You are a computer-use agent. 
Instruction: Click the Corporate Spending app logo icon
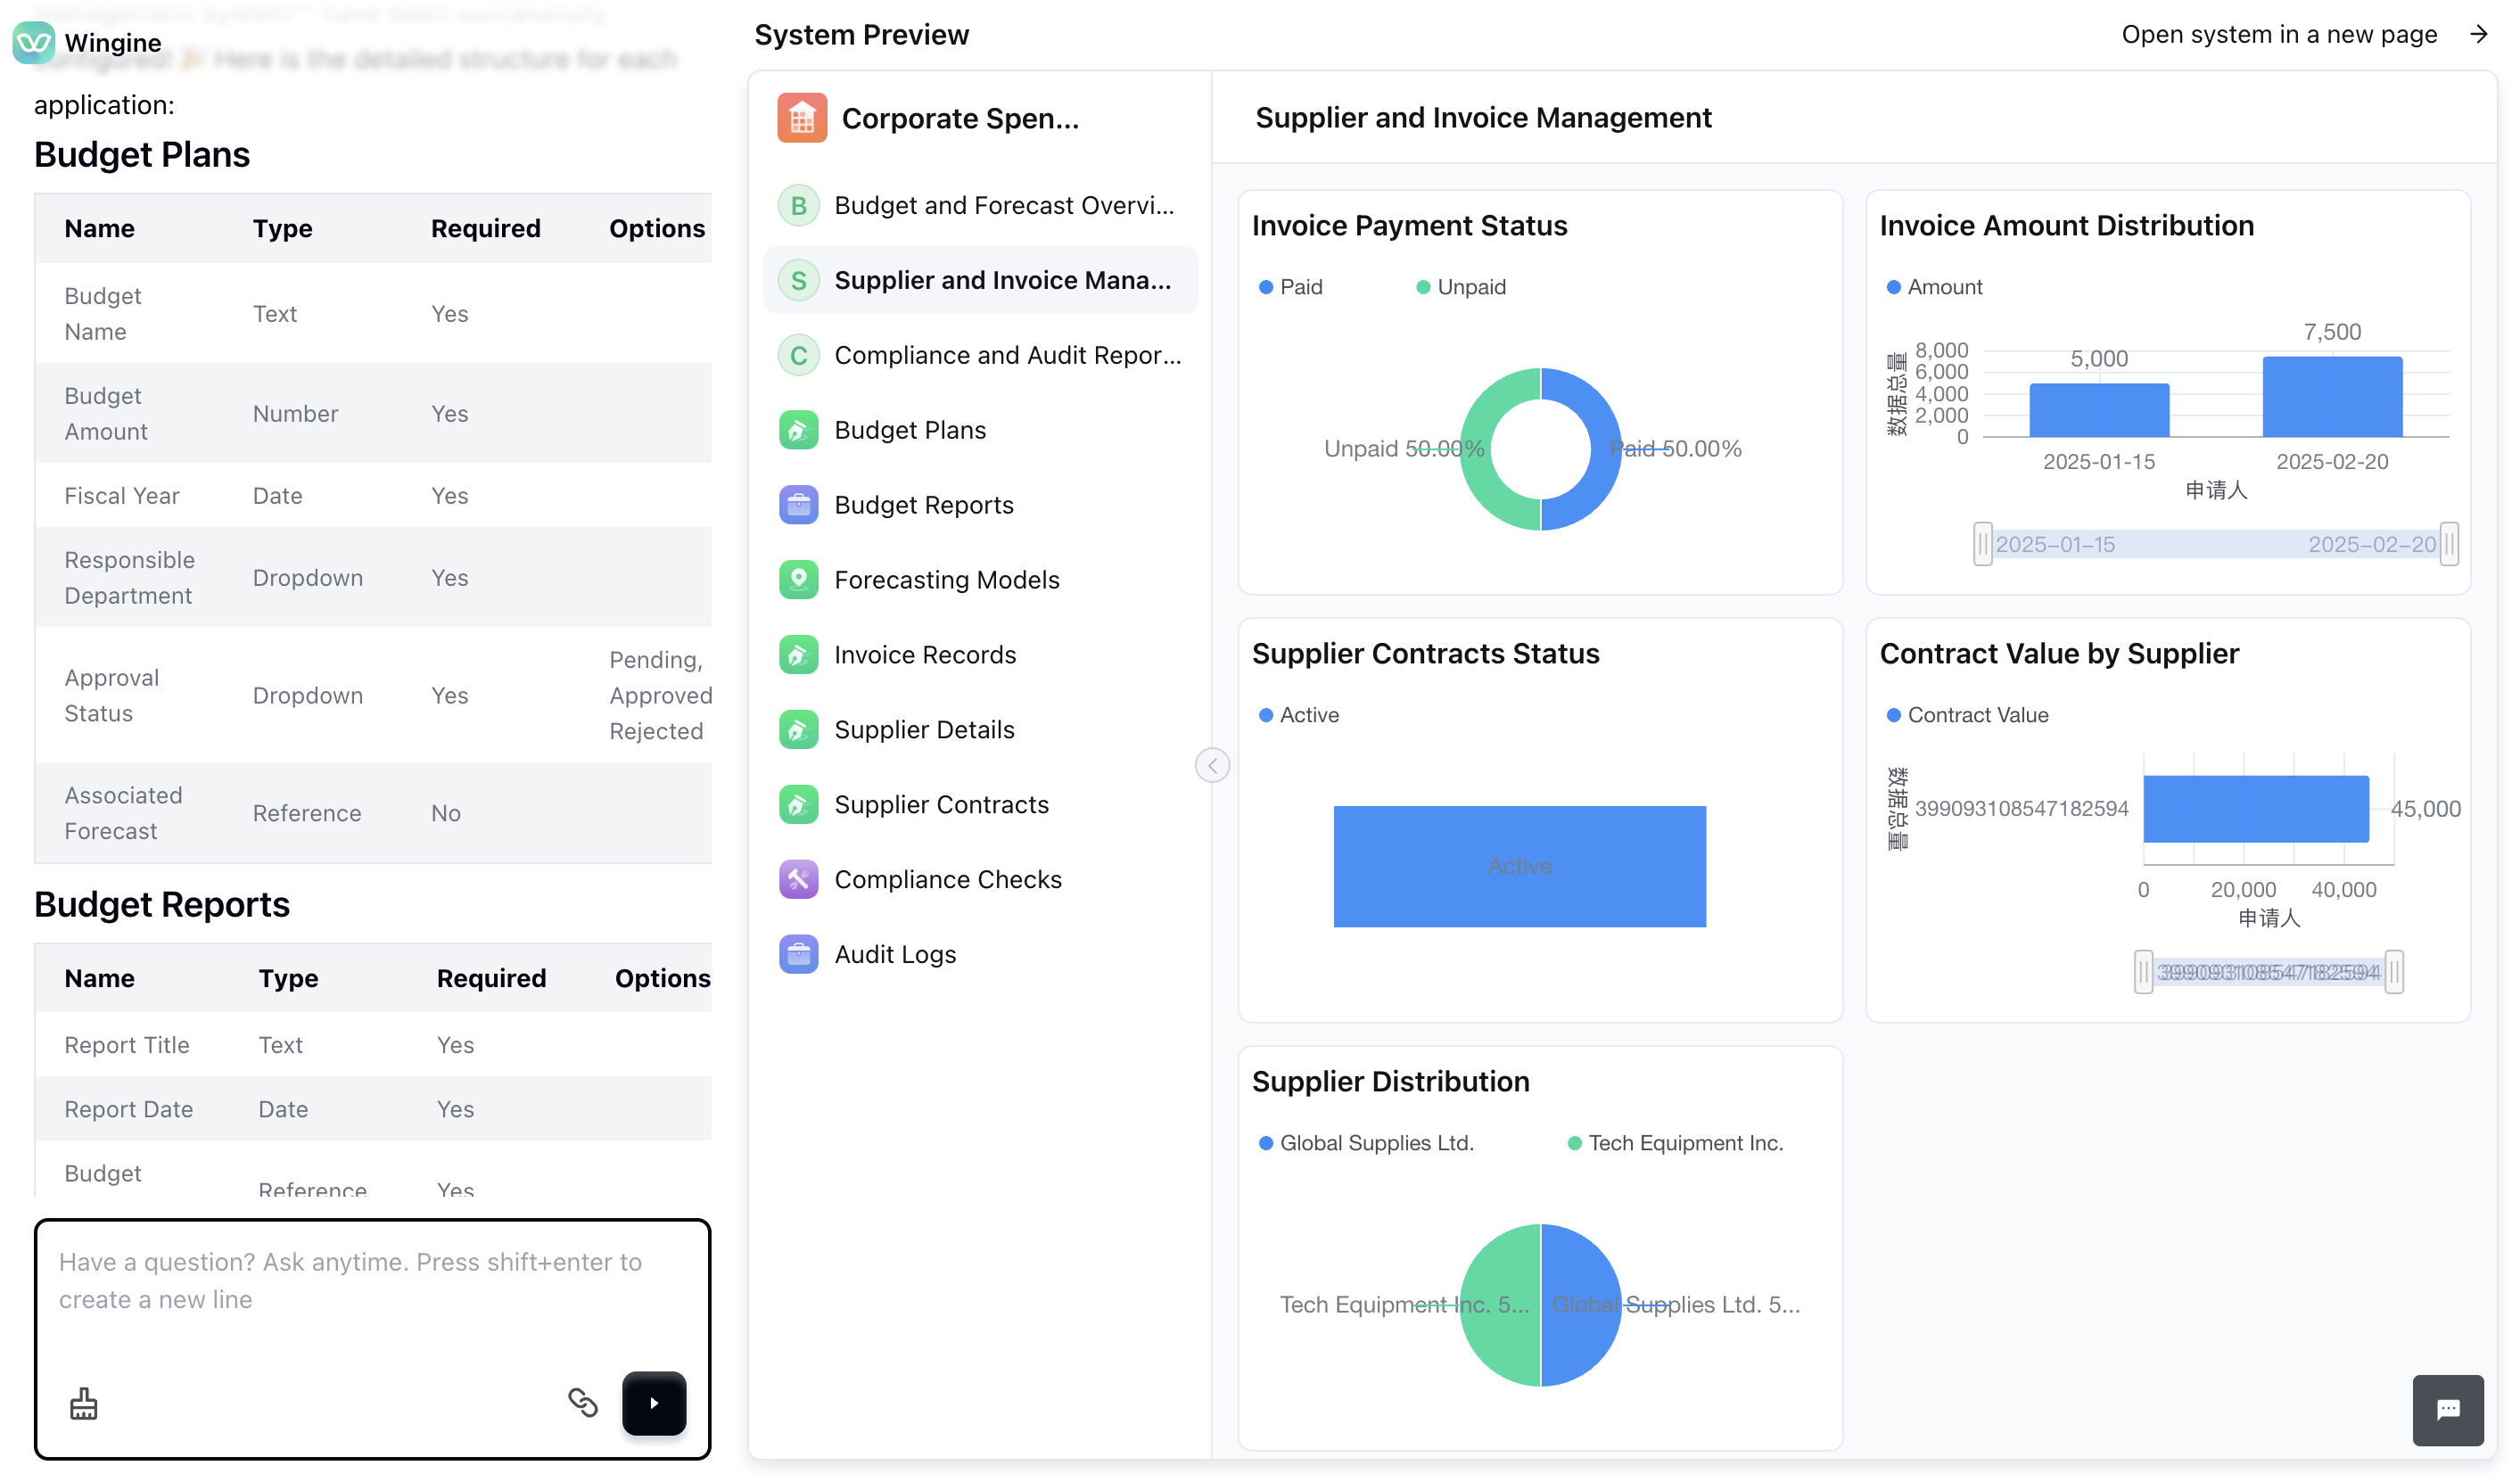pos(801,118)
